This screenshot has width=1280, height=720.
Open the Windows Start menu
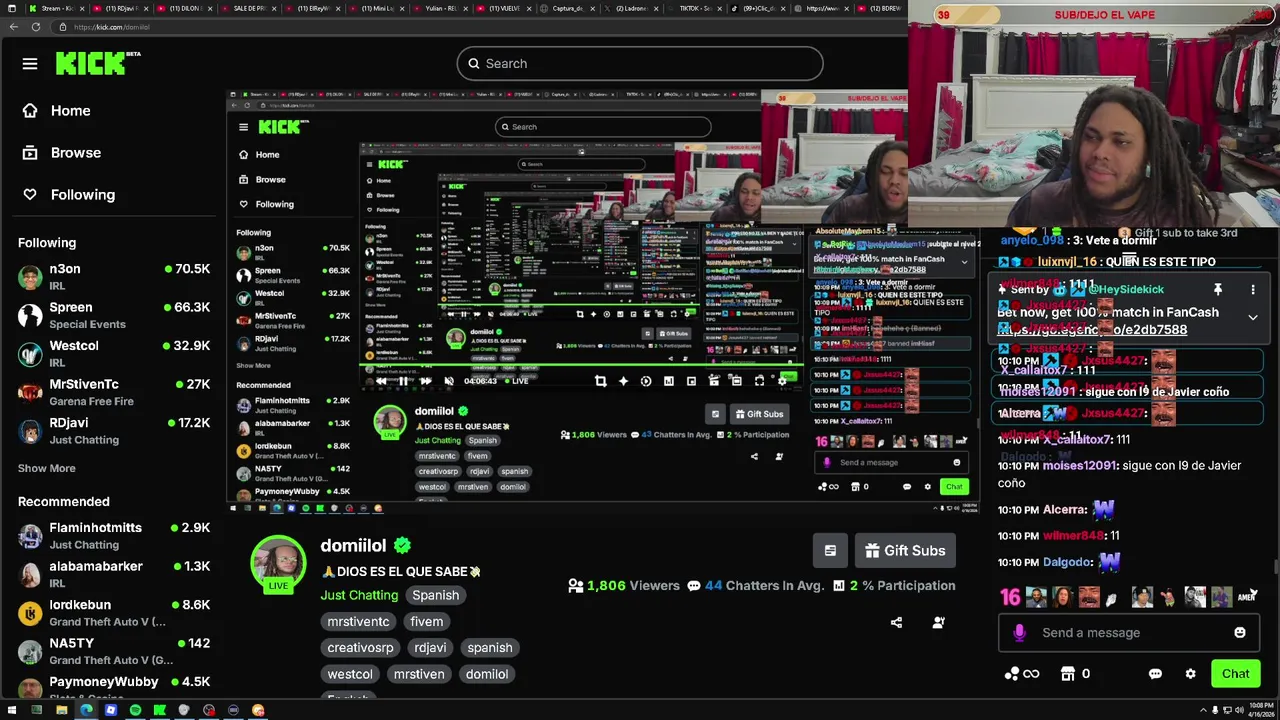(11, 711)
